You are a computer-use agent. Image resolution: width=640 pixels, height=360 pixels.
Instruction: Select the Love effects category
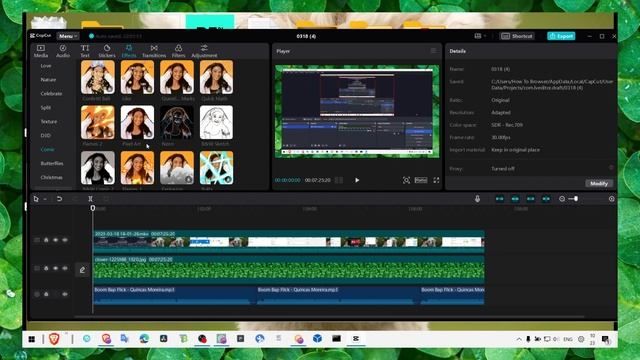pyautogui.click(x=46, y=66)
